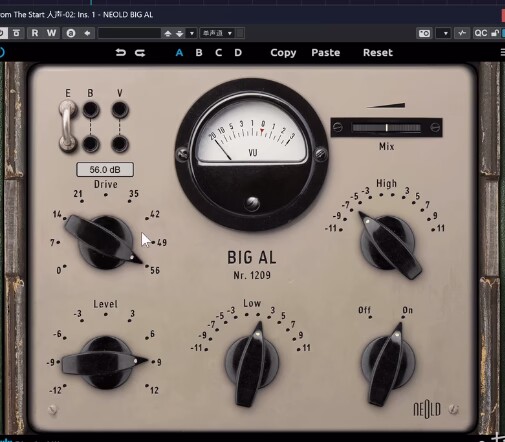Viewport: 505px width, 442px height.
Task: Click the Copy button
Action: click(283, 53)
